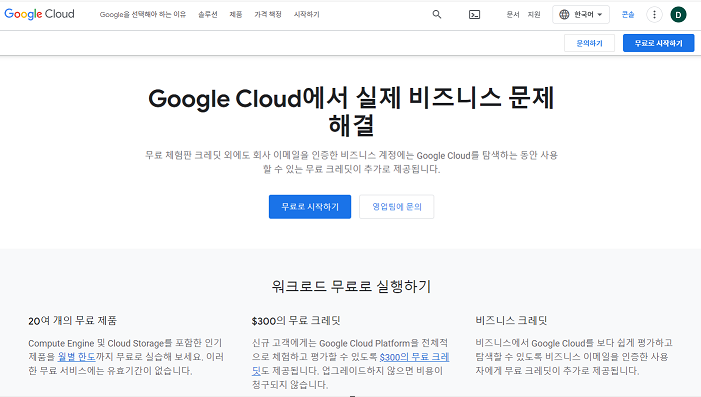Open the 콘솔 link
Screen dimensions: 701x397
click(x=628, y=14)
